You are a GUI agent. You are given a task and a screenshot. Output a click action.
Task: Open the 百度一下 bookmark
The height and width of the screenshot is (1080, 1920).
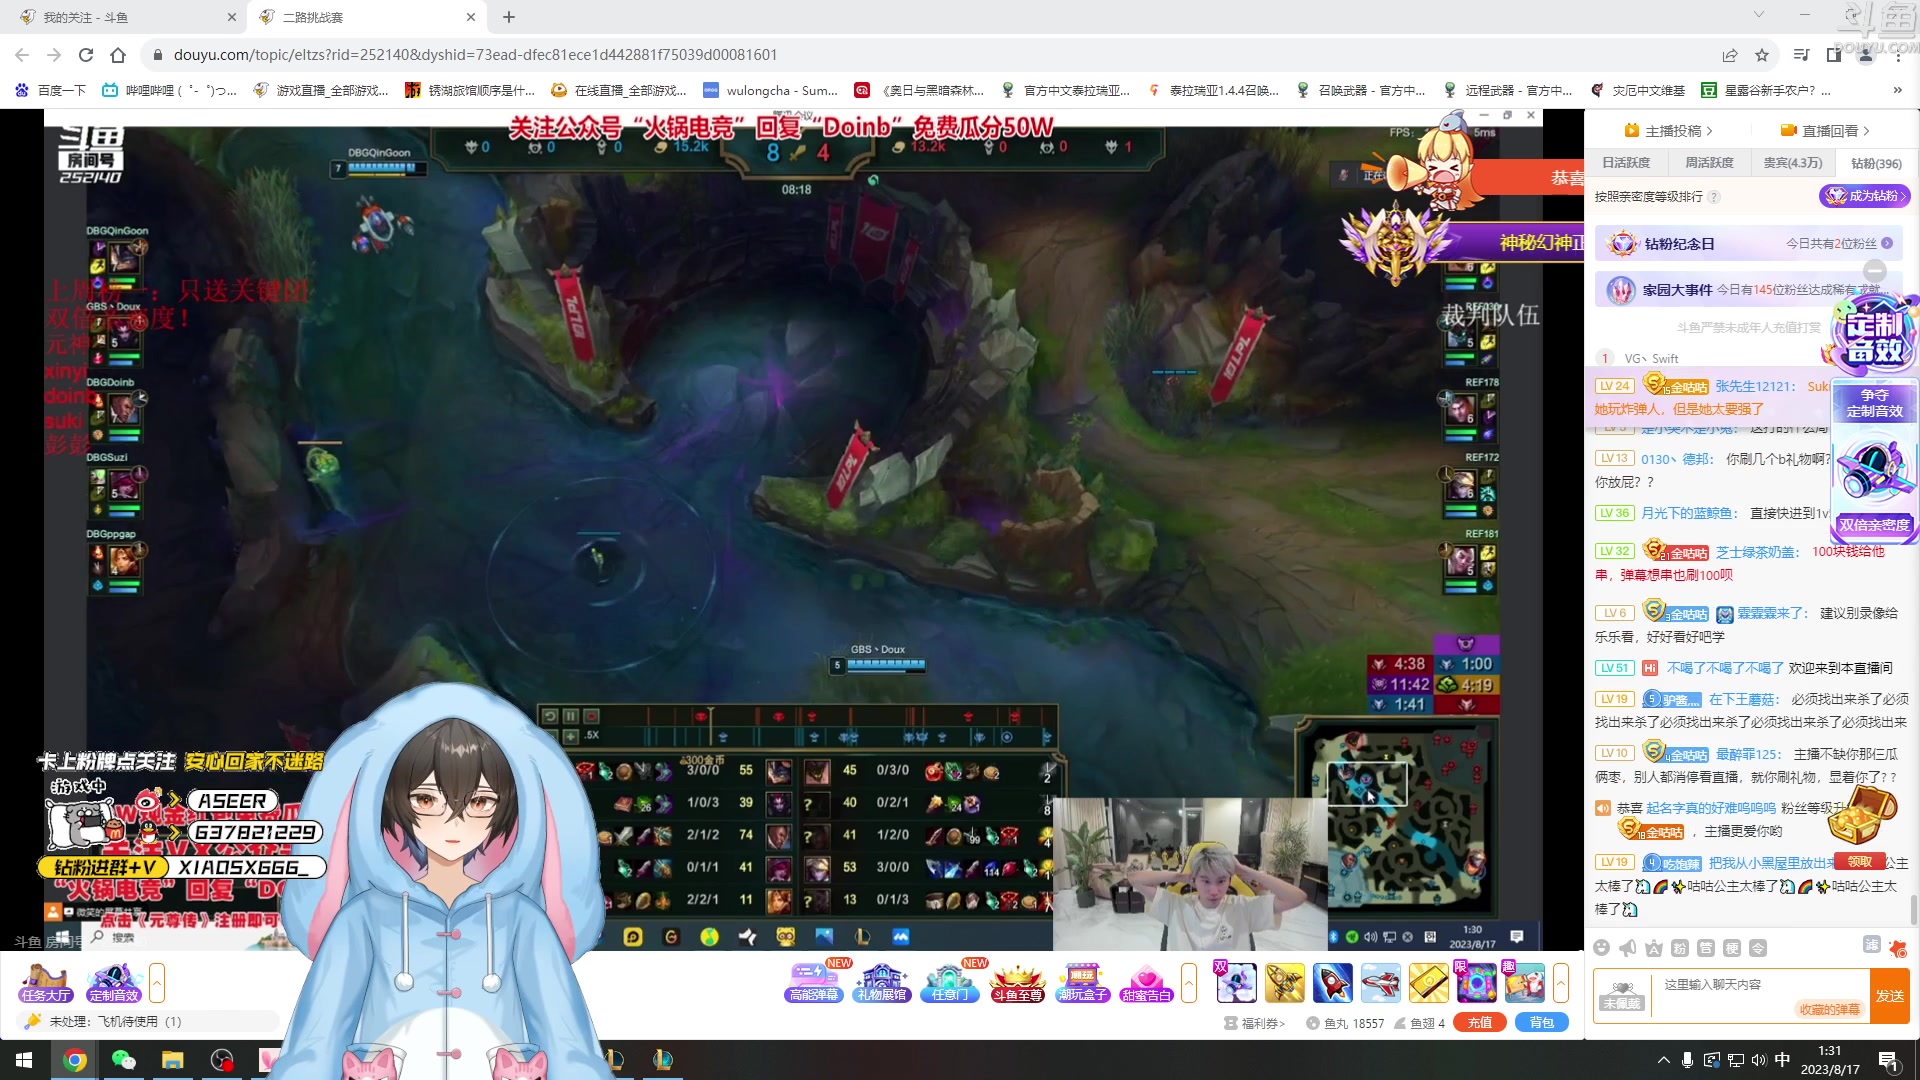[50, 90]
